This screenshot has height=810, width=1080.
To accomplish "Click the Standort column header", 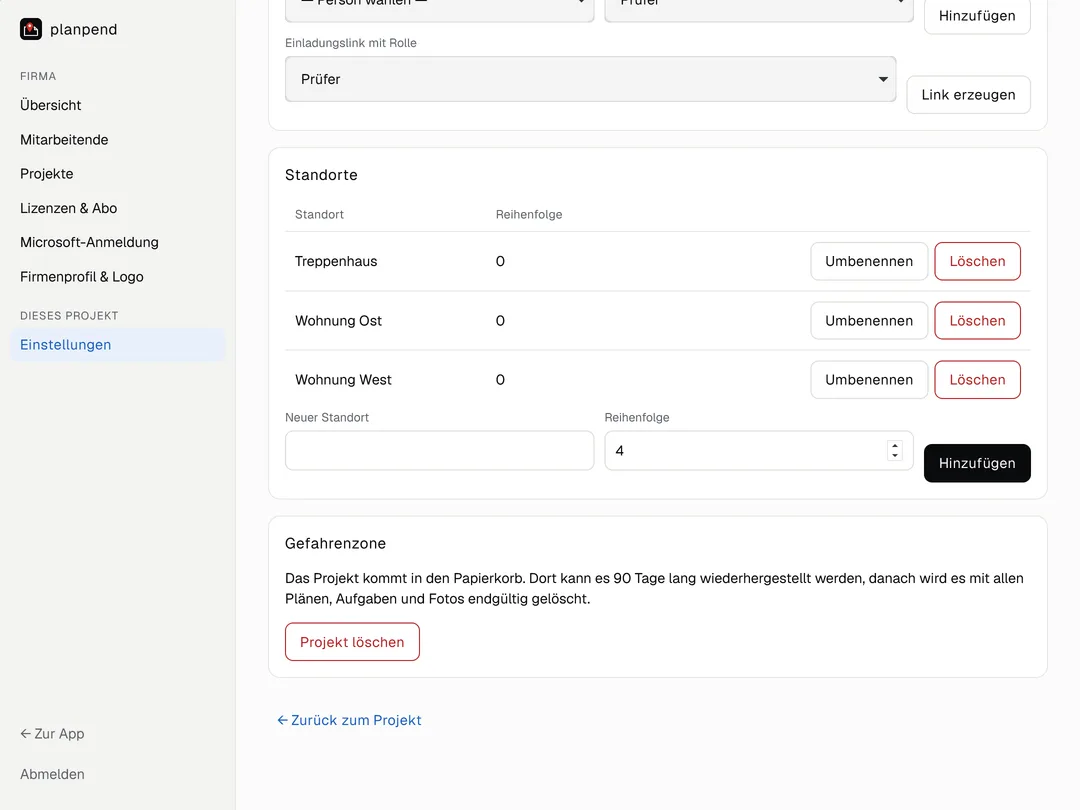I will [319, 214].
